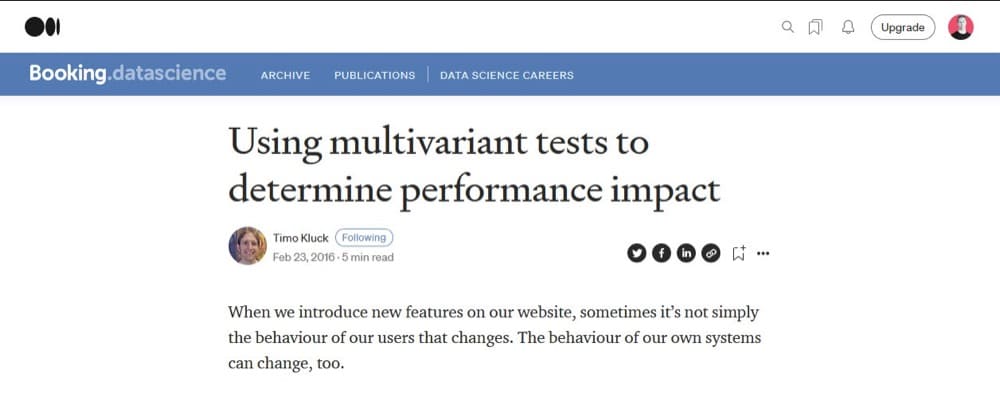This screenshot has width=1000, height=406.
Task: Select the Publications menu item
Action: point(374,75)
